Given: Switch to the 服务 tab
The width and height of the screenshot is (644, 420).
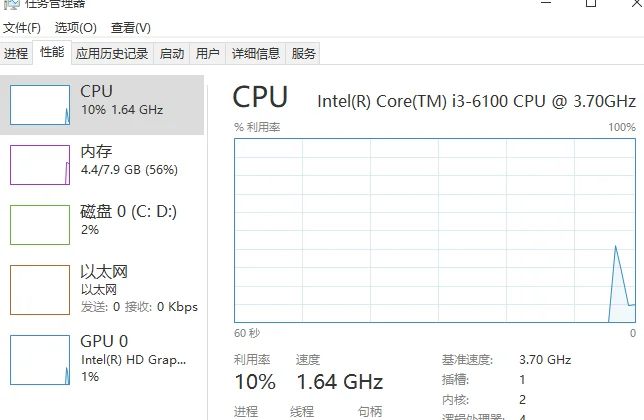Looking at the screenshot, I should click(304, 54).
